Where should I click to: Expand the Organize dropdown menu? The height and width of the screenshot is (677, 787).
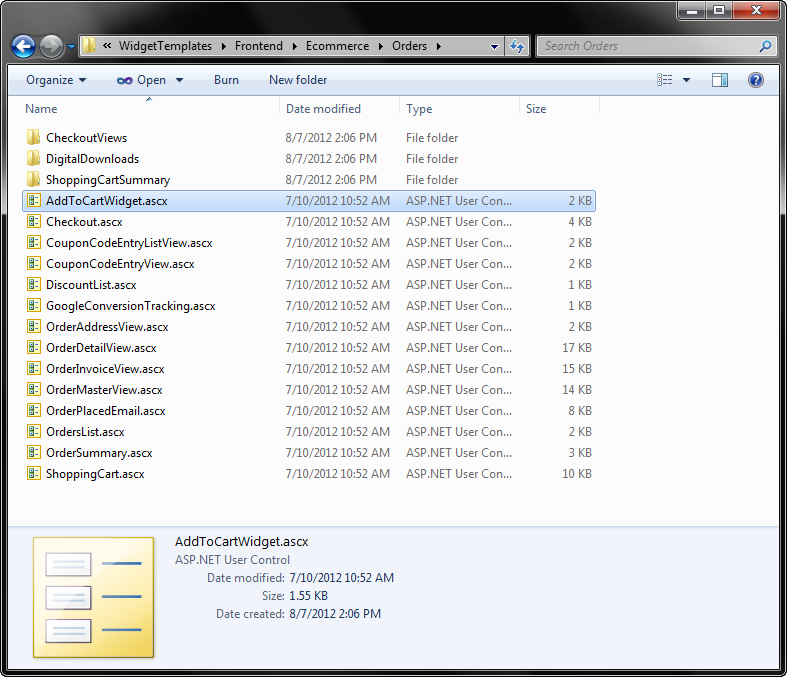(56, 80)
